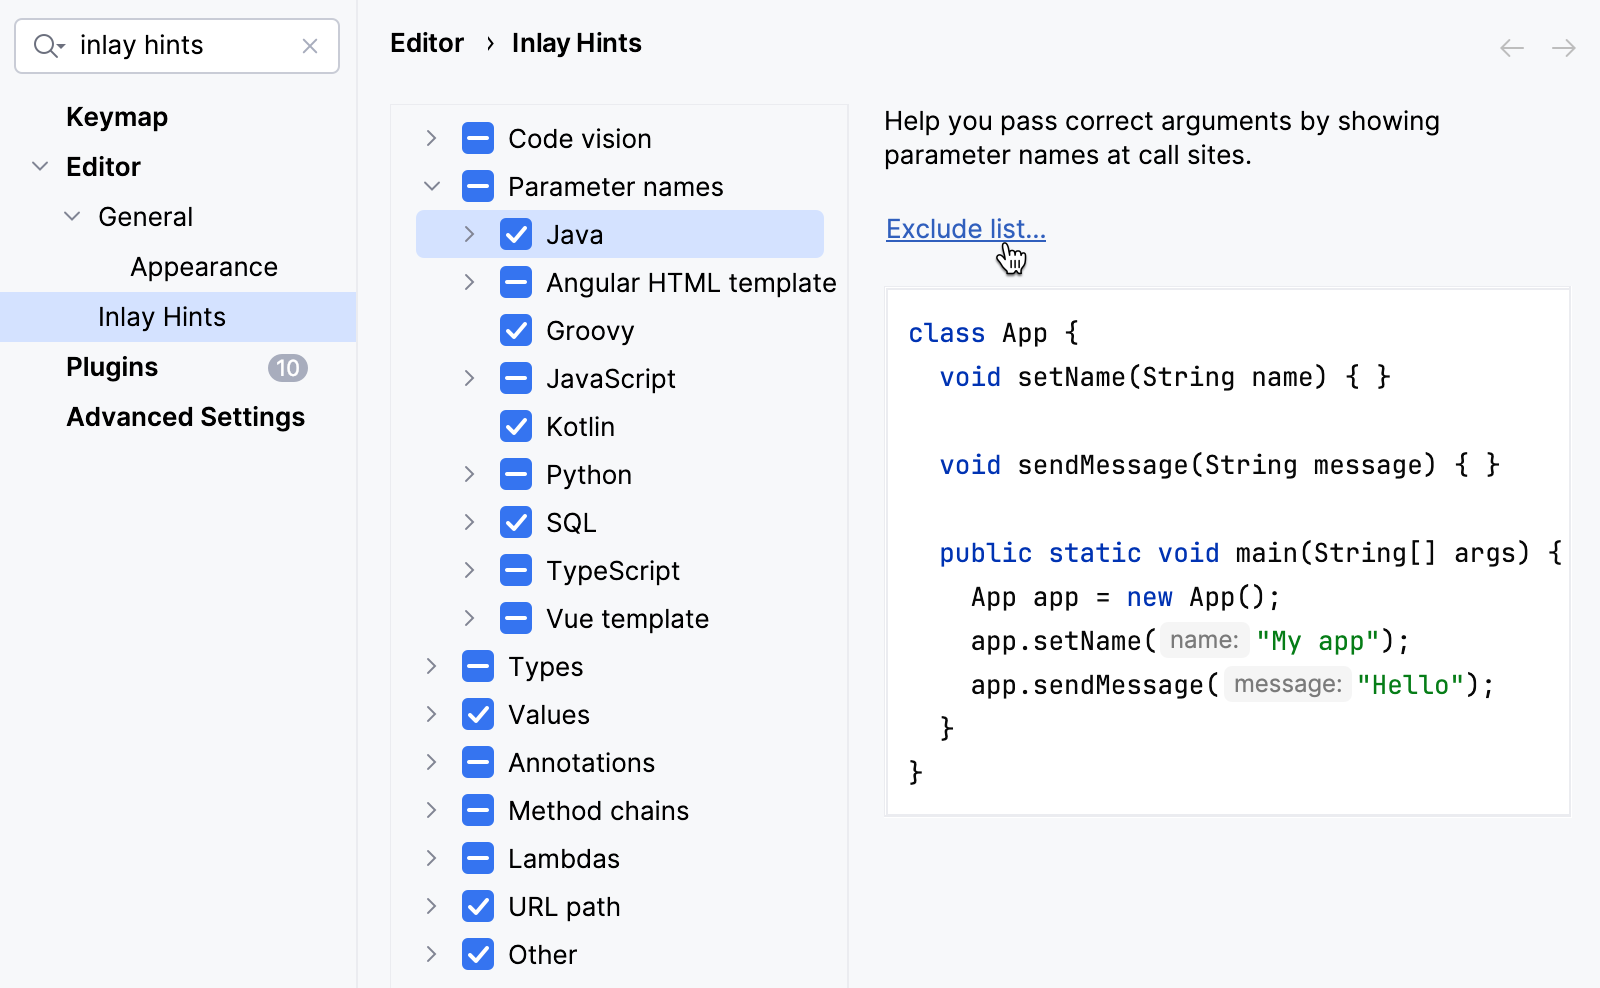Click the search magnifier icon

click(x=45, y=45)
